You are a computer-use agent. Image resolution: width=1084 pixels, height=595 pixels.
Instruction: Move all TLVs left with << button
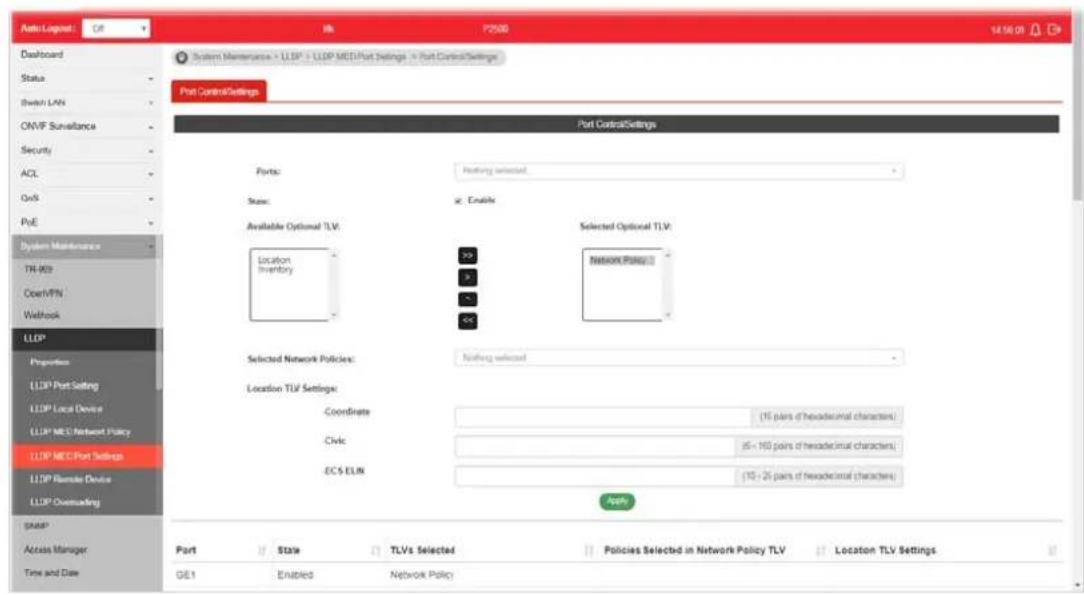click(x=467, y=321)
